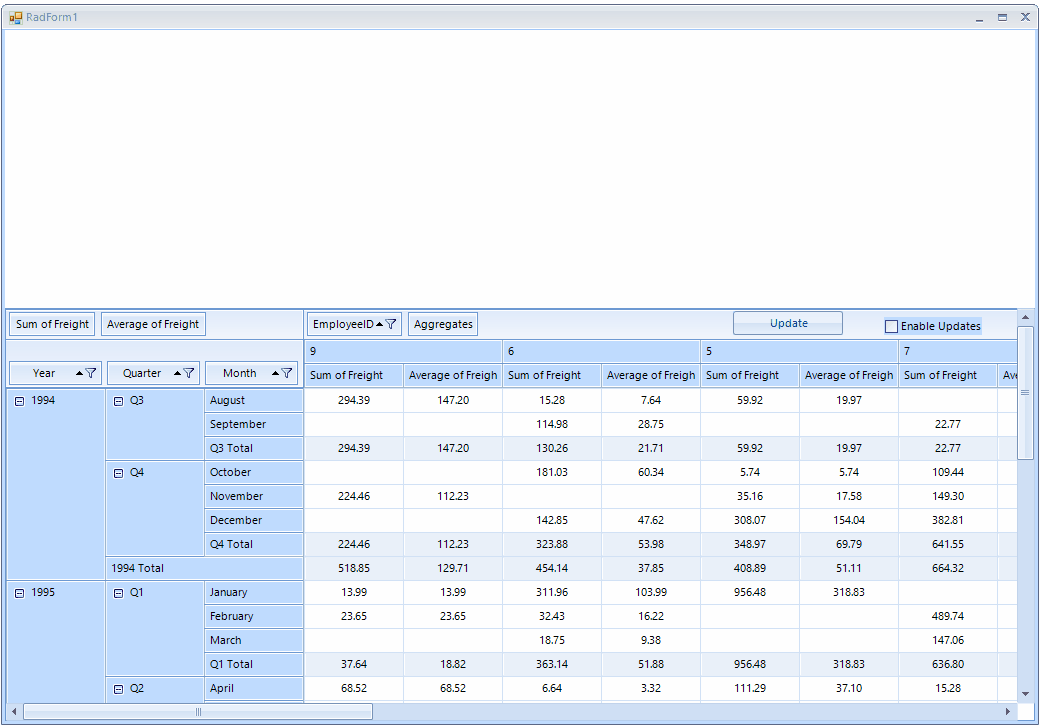Open the filter funnel on Year field
Screen dimensions: 1040x728
91,373
